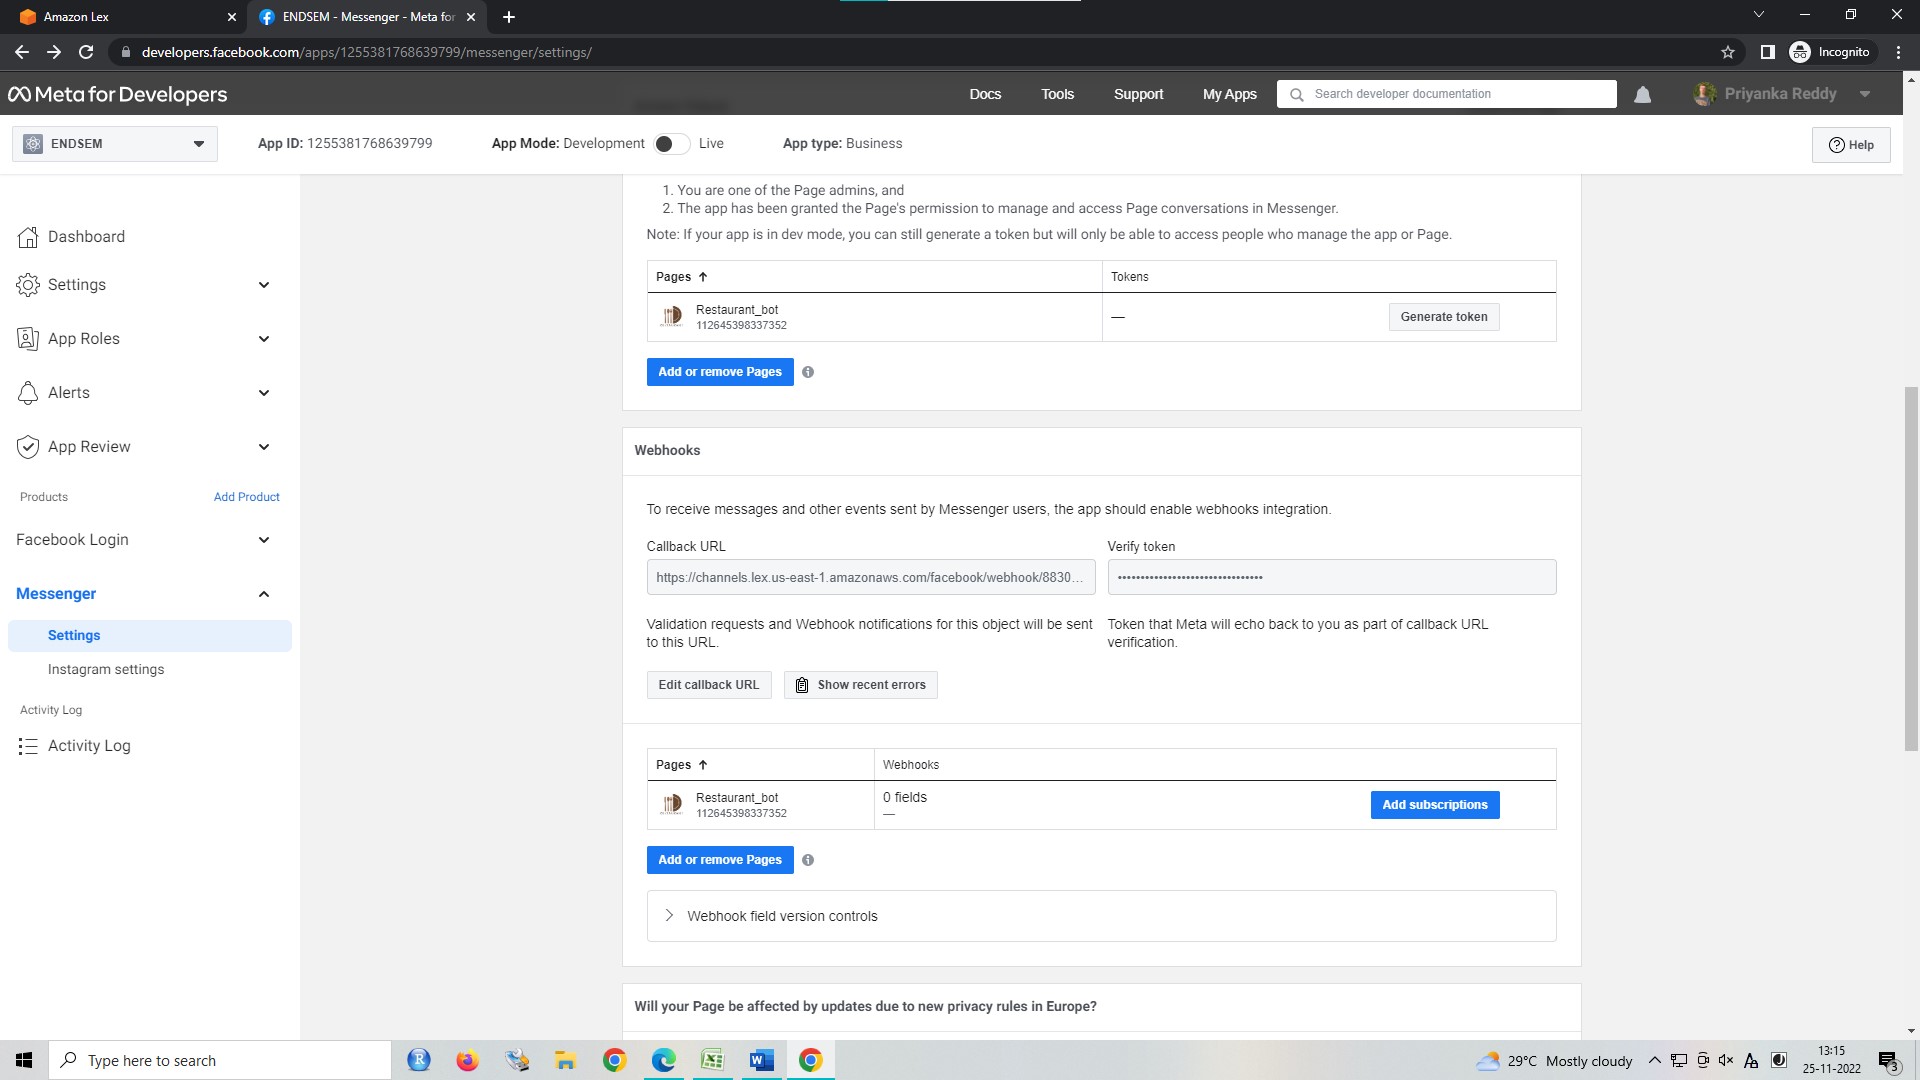The width and height of the screenshot is (1920, 1080).
Task: Open notifications with the bell icon
Action: 1641,93
